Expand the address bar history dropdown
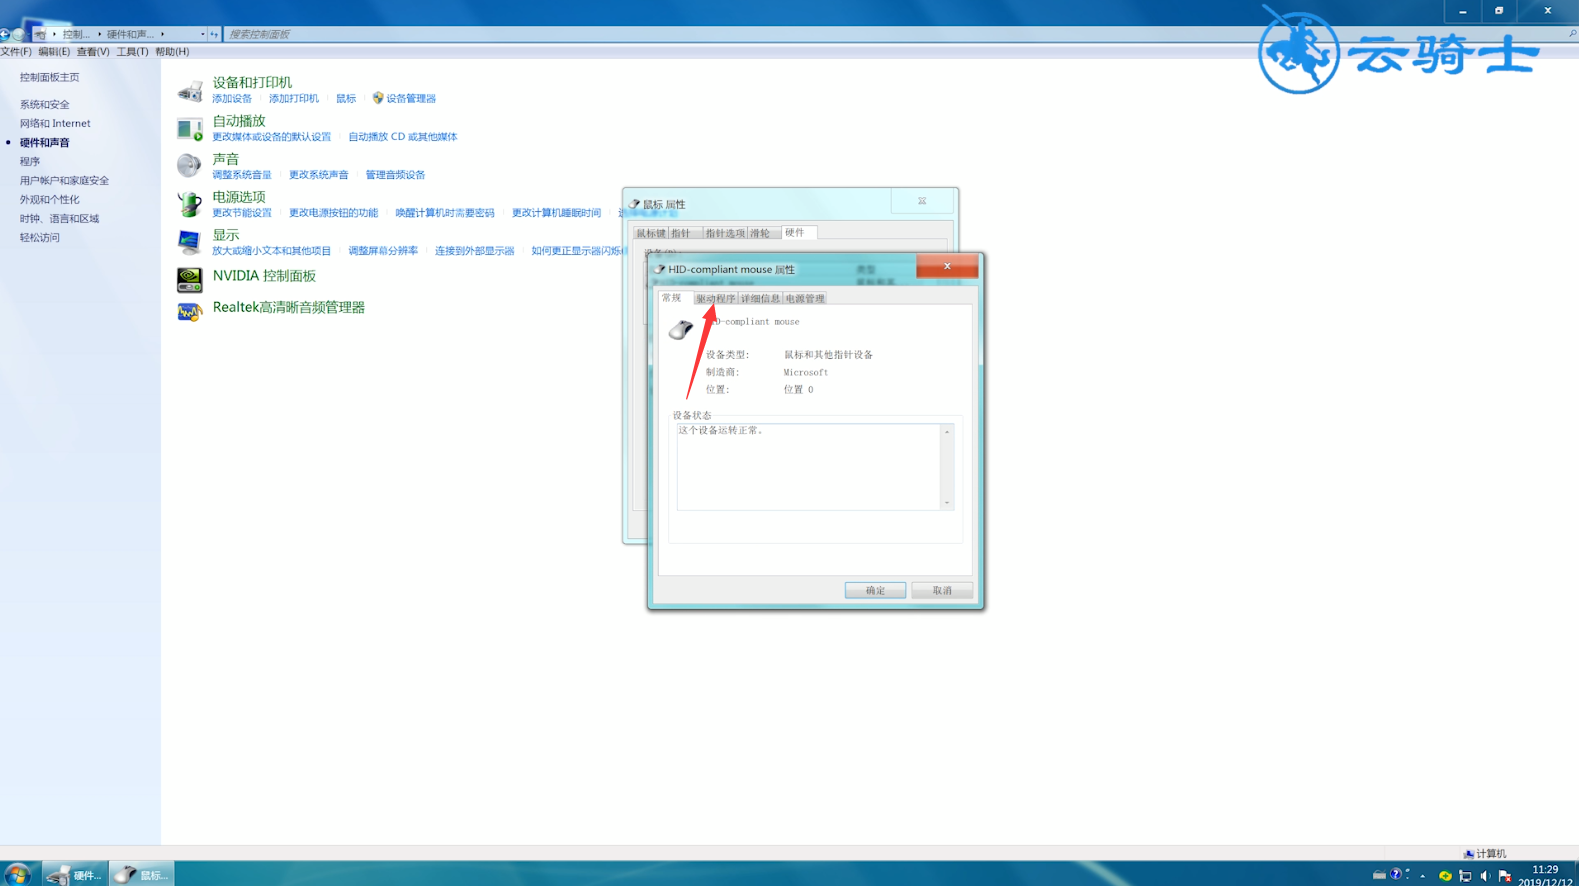1579x886 pixels. coord(202,34)
